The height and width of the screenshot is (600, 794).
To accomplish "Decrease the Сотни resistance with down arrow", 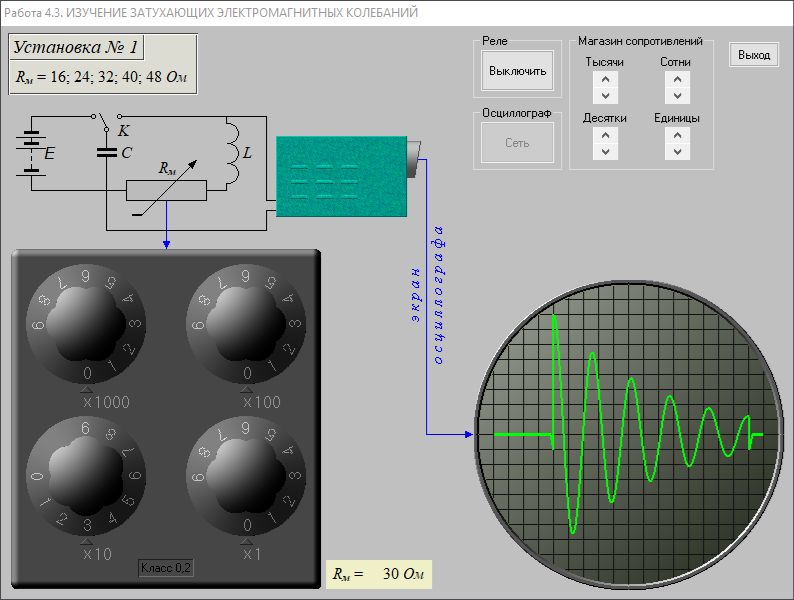I will tap(677, 96).
